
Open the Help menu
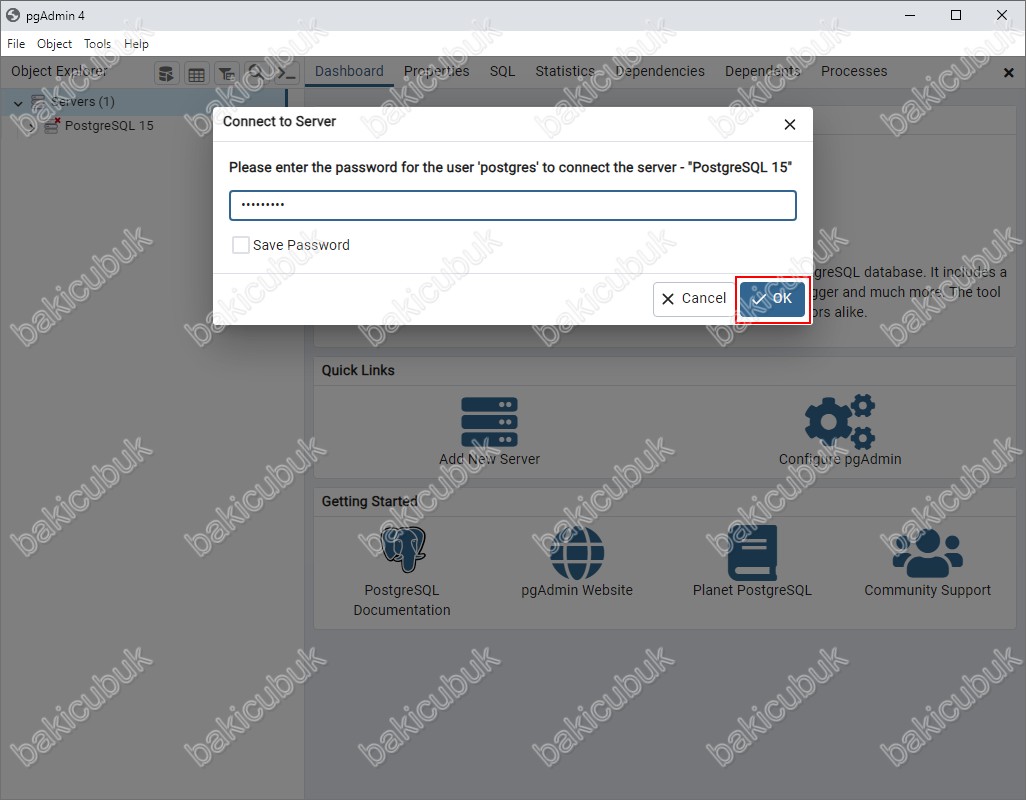coord(136,44)
